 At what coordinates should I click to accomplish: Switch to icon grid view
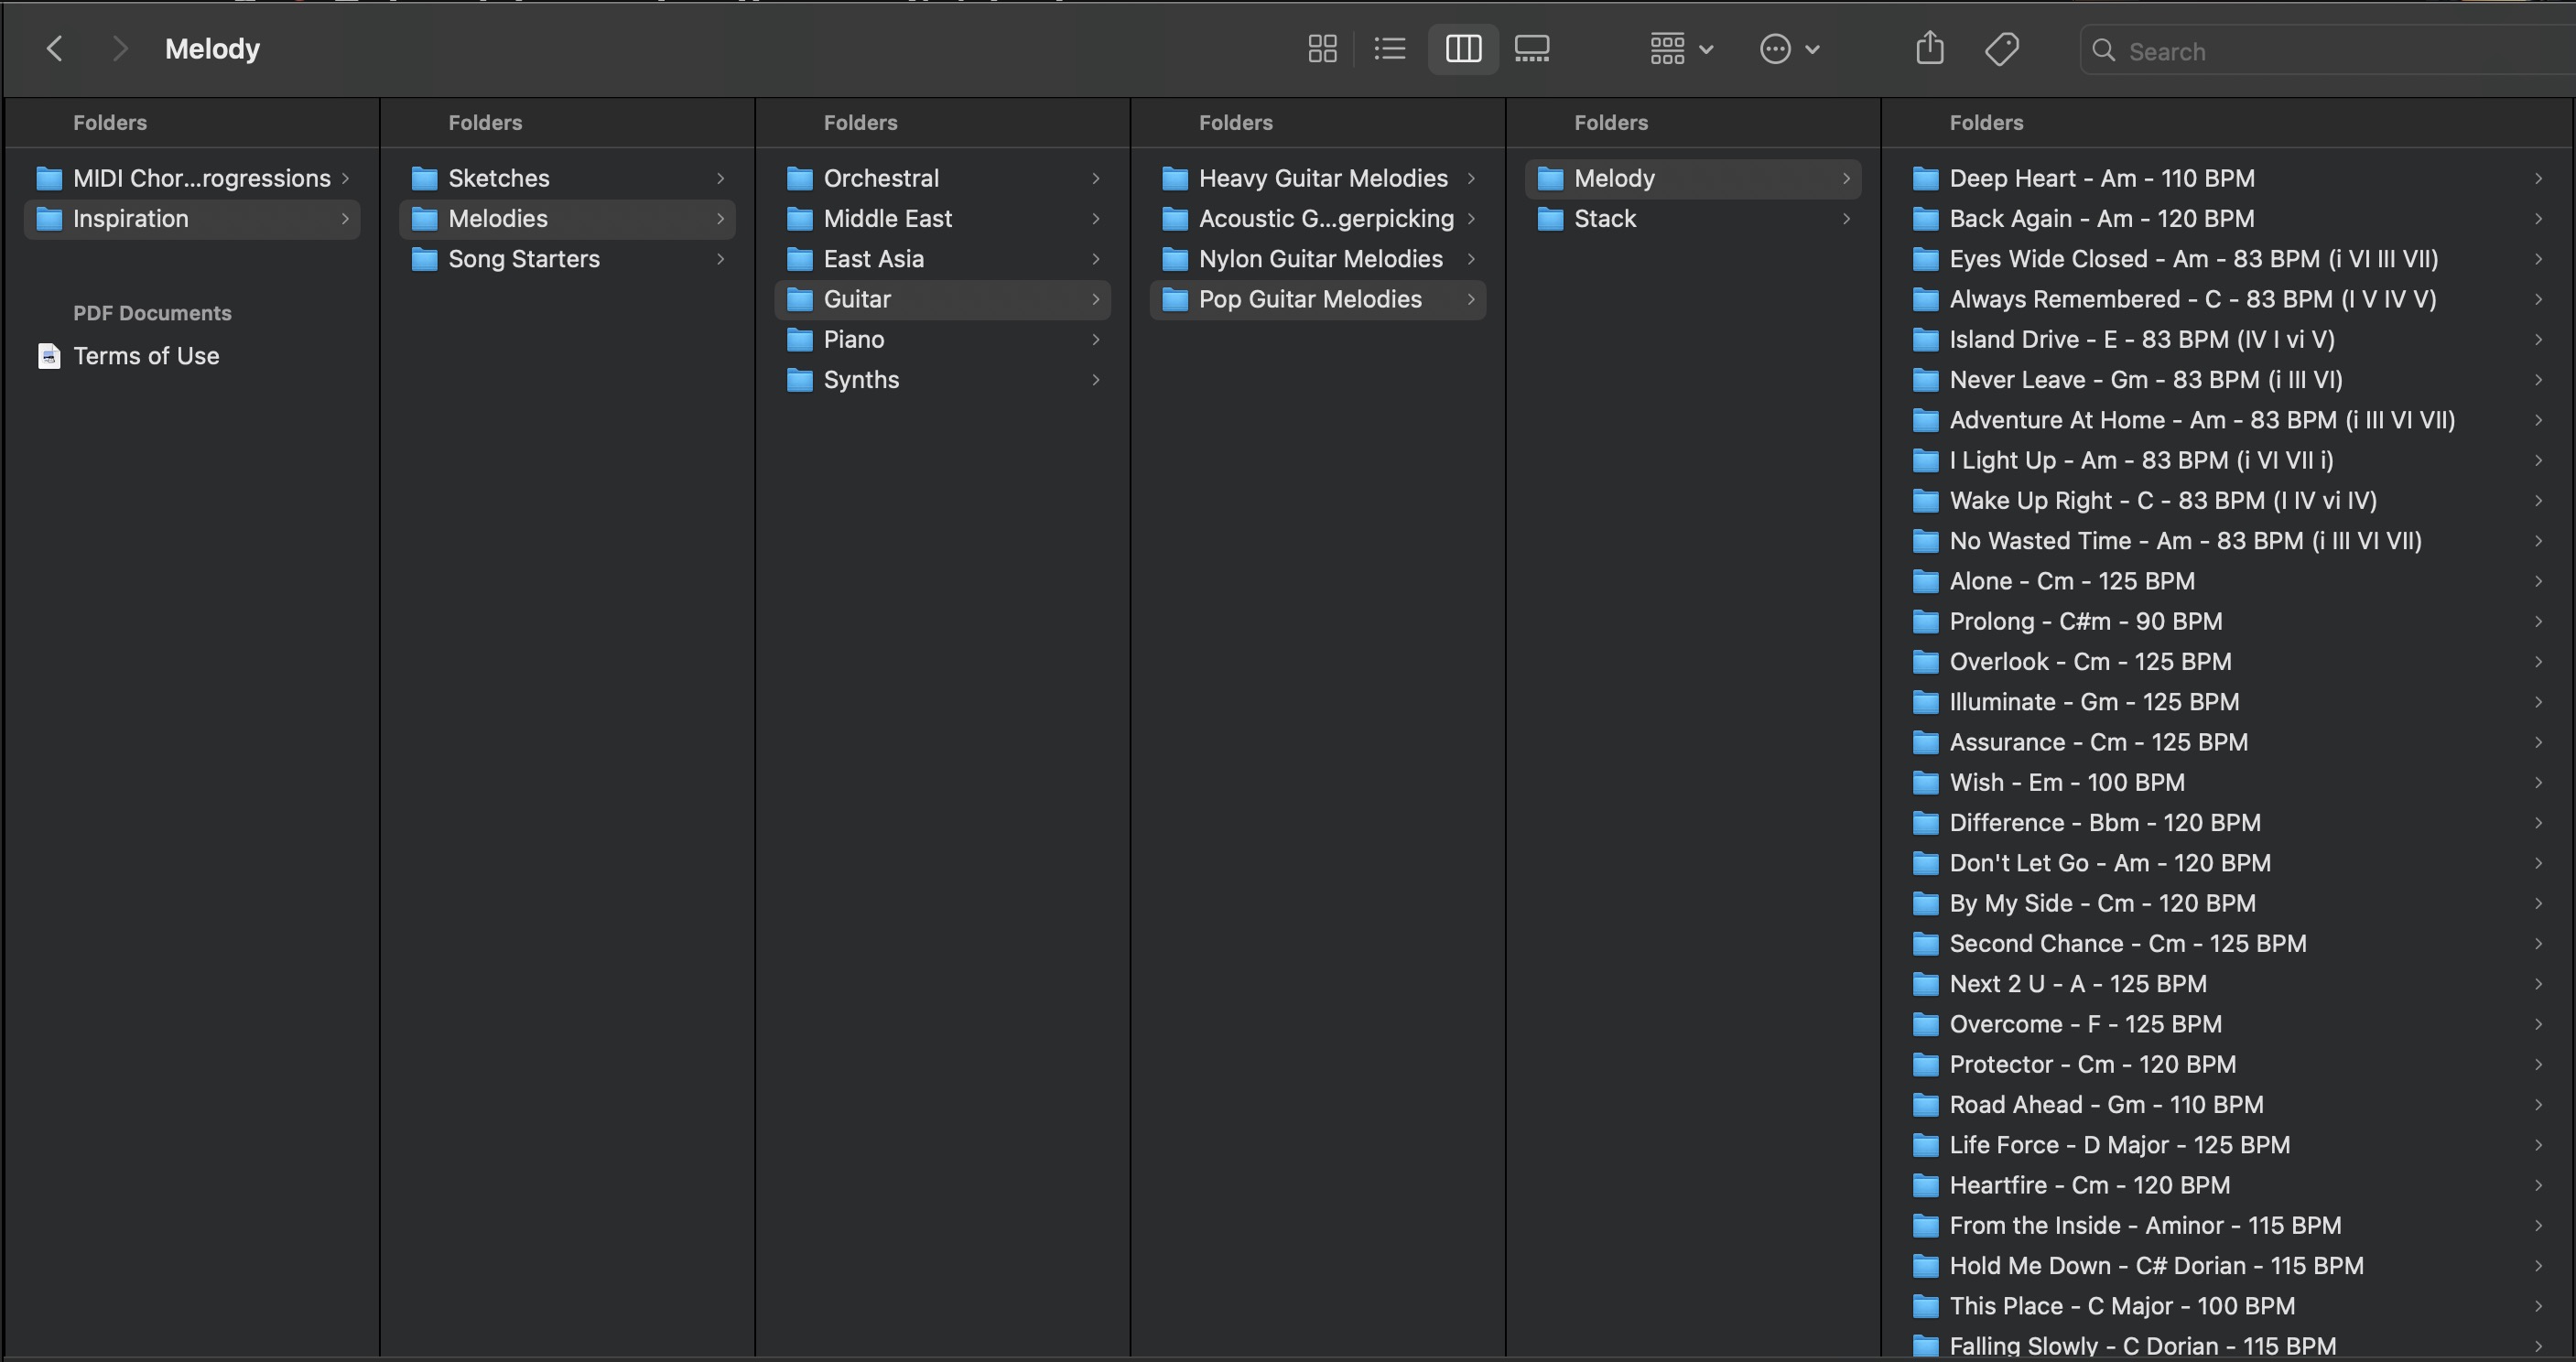1322,49
